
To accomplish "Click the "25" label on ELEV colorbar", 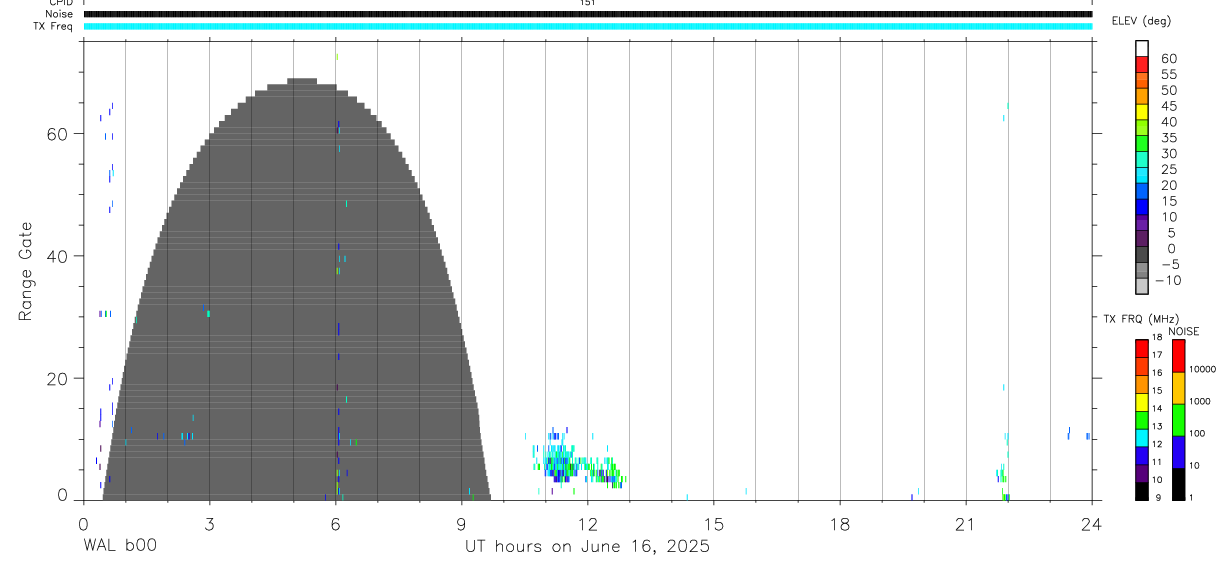I will pyautogui.click(x=1168, y=169).
